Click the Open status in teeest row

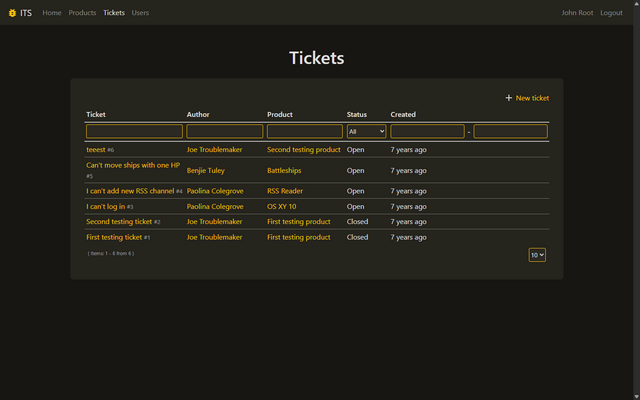tap(356, 150)
